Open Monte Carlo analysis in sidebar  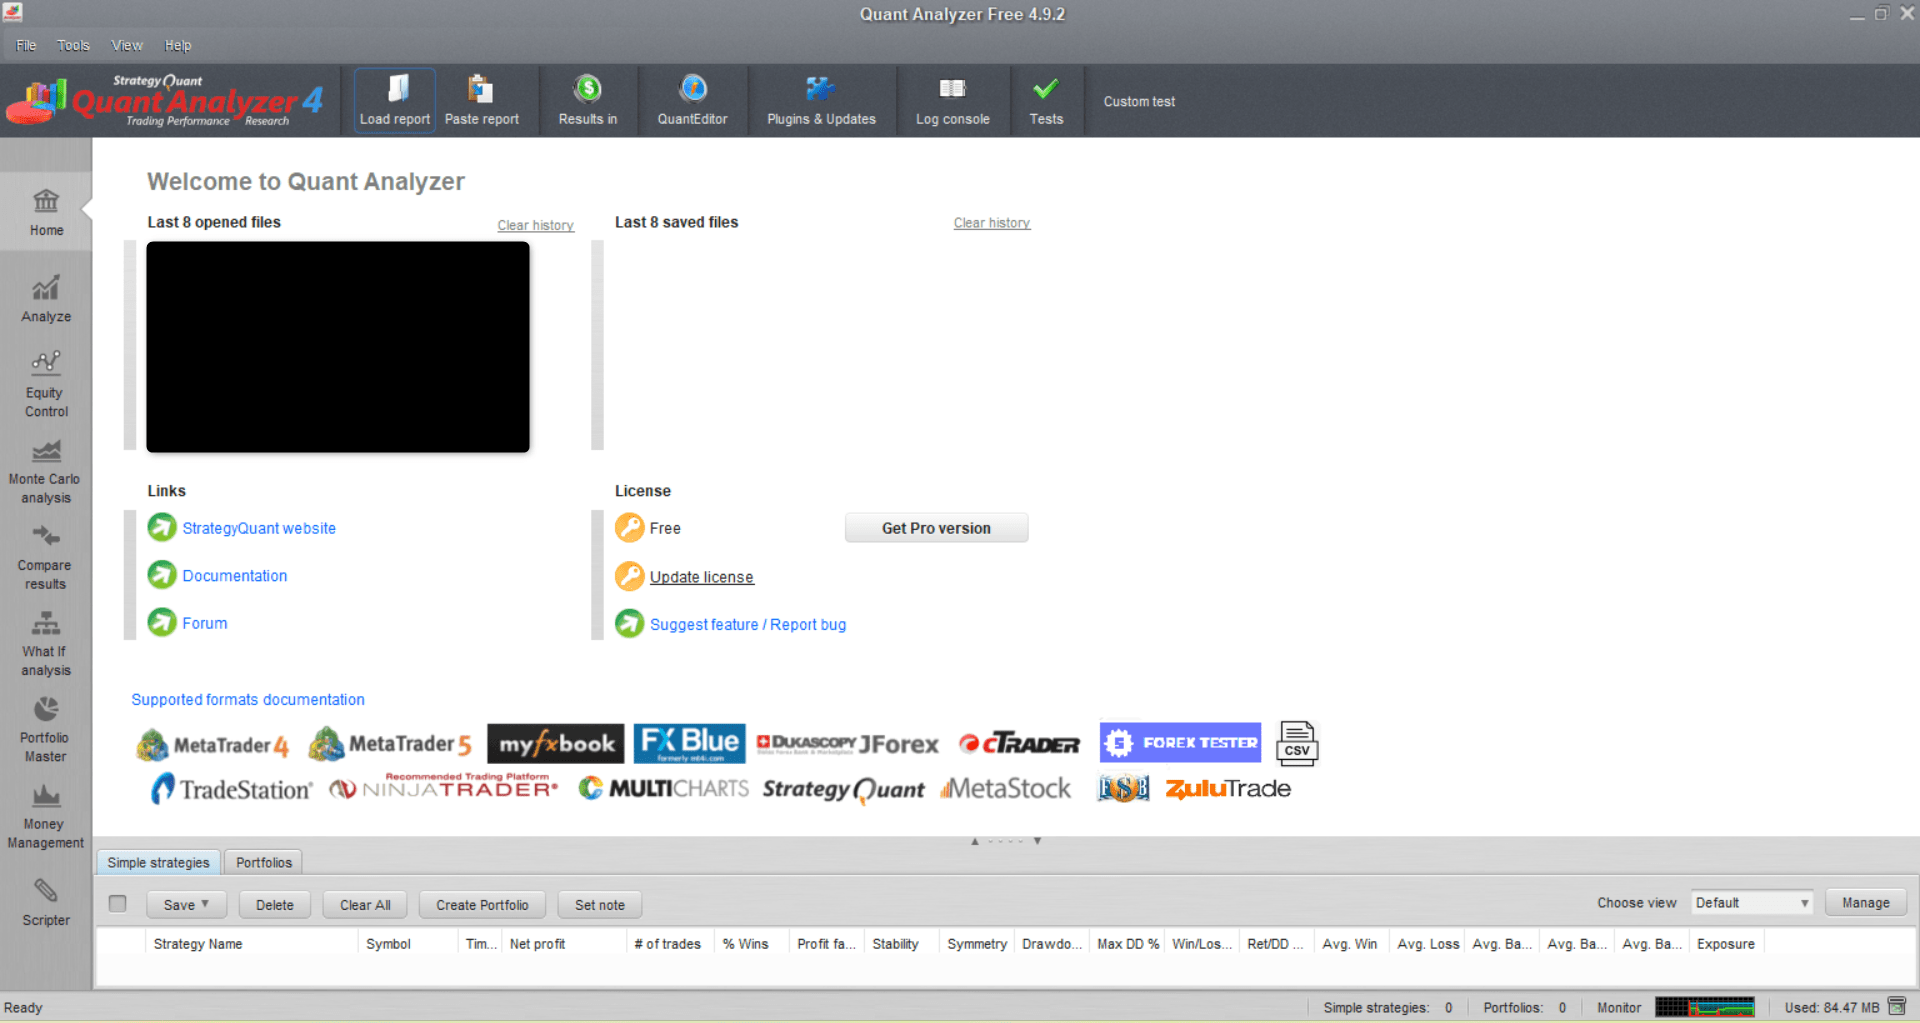click(x=46, y=472)
